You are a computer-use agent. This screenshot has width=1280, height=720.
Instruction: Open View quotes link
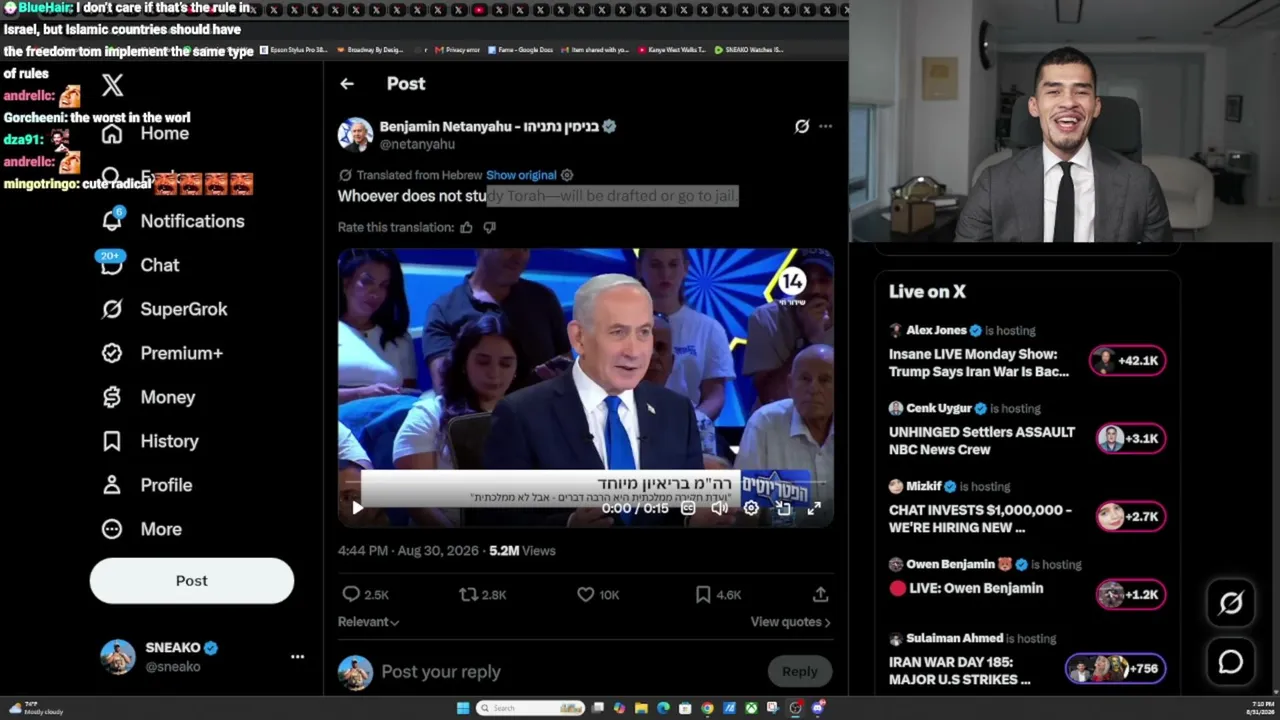(x=790, y=622)
